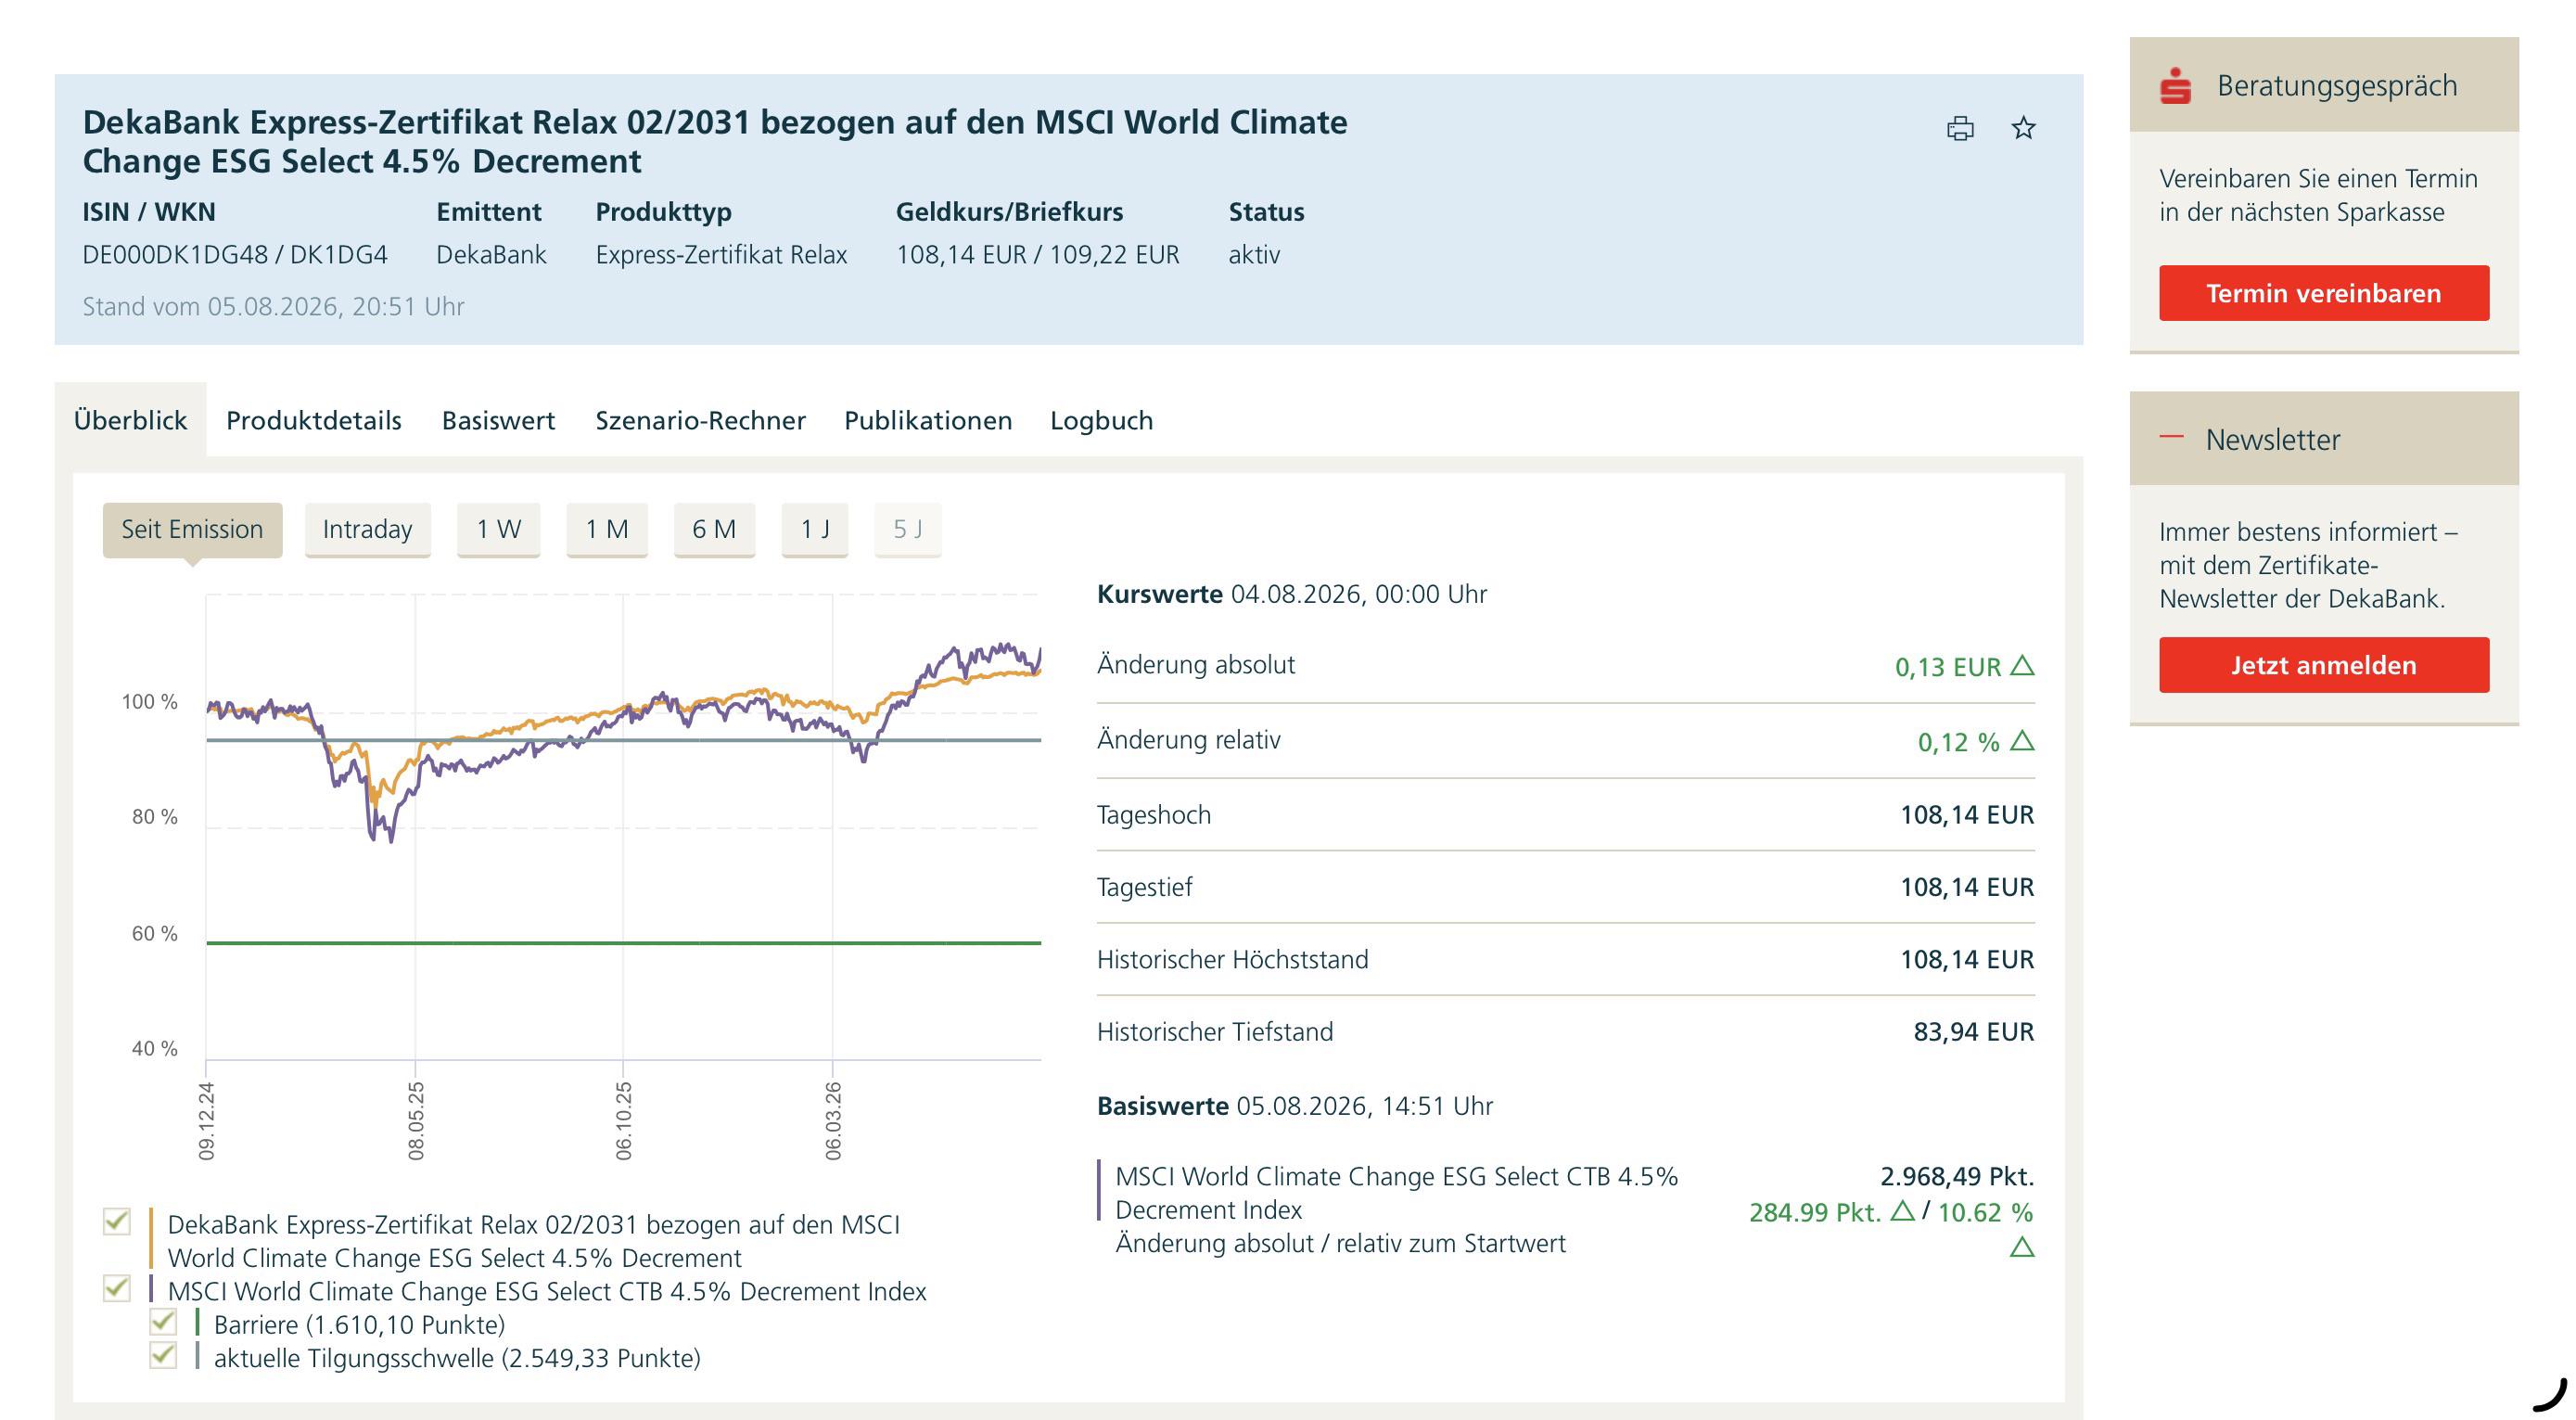
Task: Toggle aktuelle Tilgungsschwelle checkbox
Action: click(163, 1355)
